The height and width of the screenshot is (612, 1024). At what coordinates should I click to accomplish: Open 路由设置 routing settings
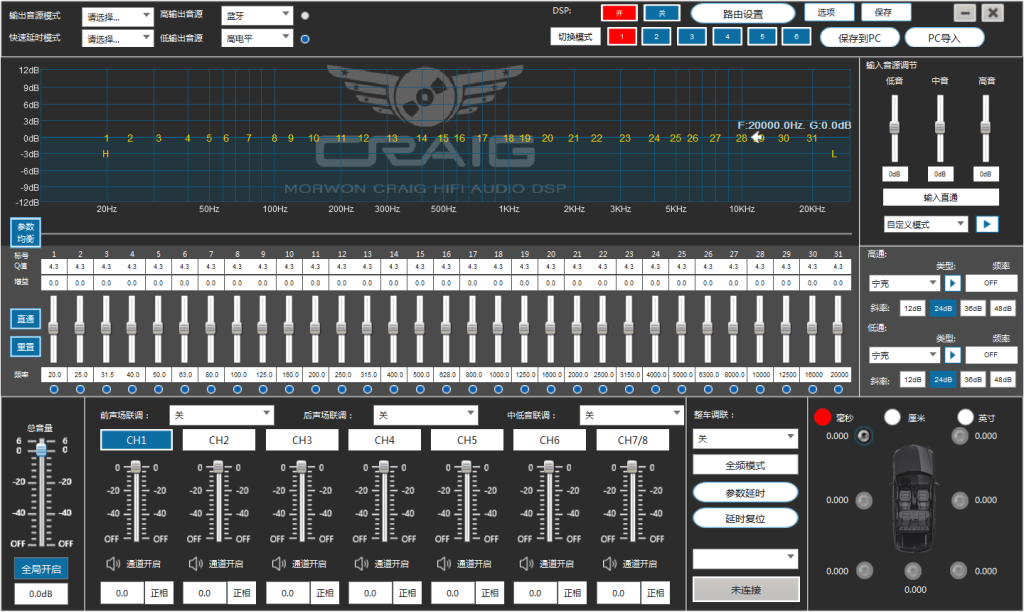click(x=743, y=14)
